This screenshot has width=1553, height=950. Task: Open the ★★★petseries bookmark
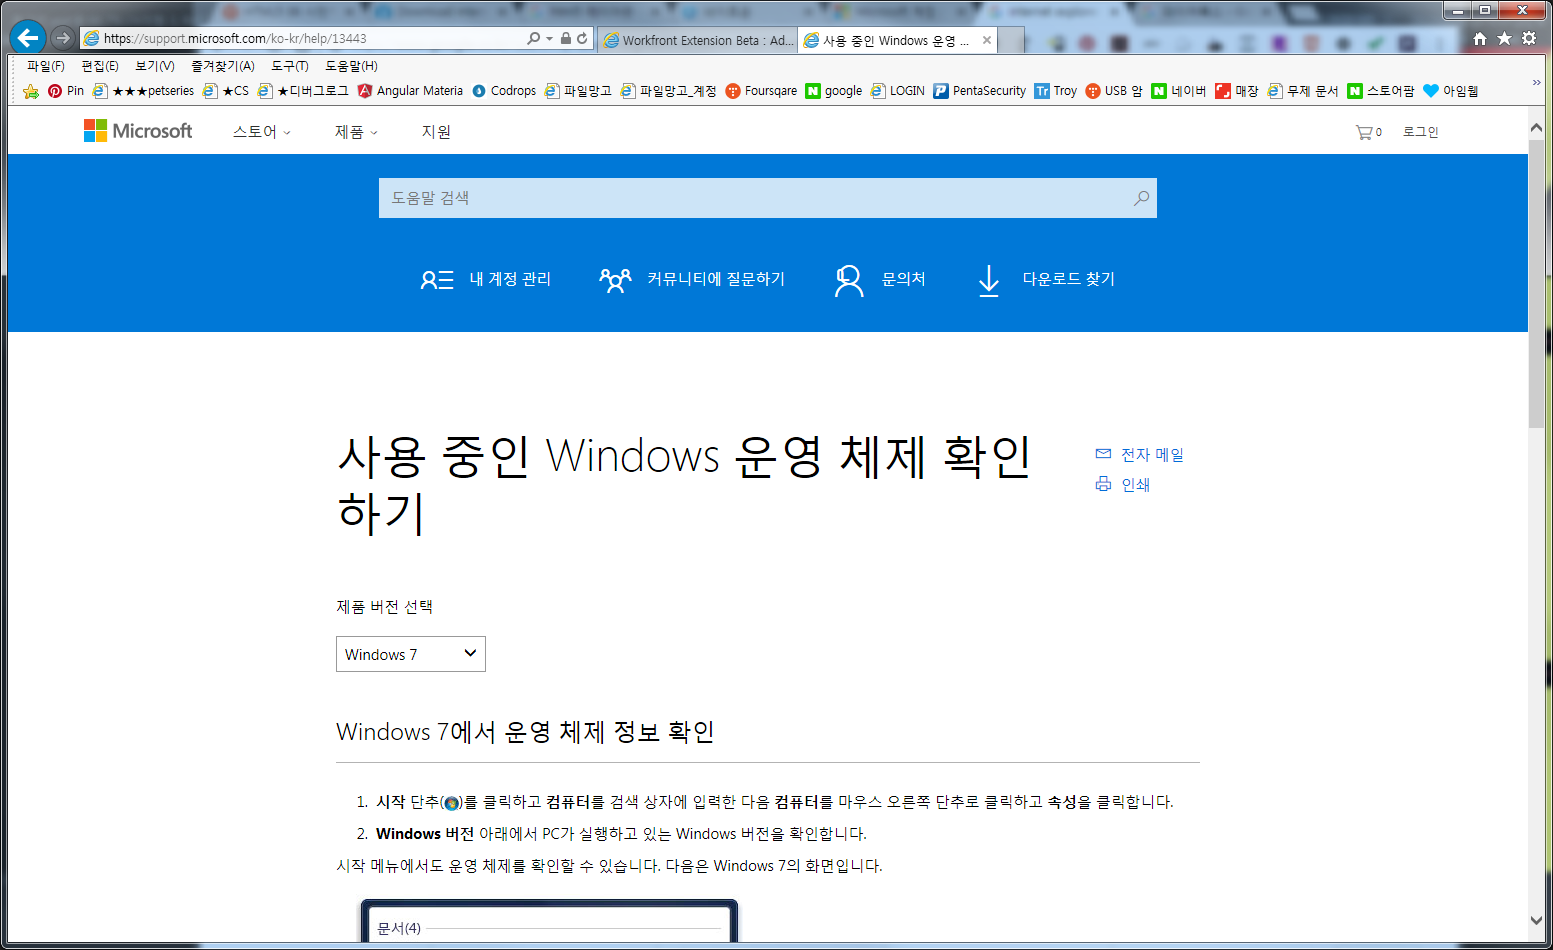tap(143, 91)
